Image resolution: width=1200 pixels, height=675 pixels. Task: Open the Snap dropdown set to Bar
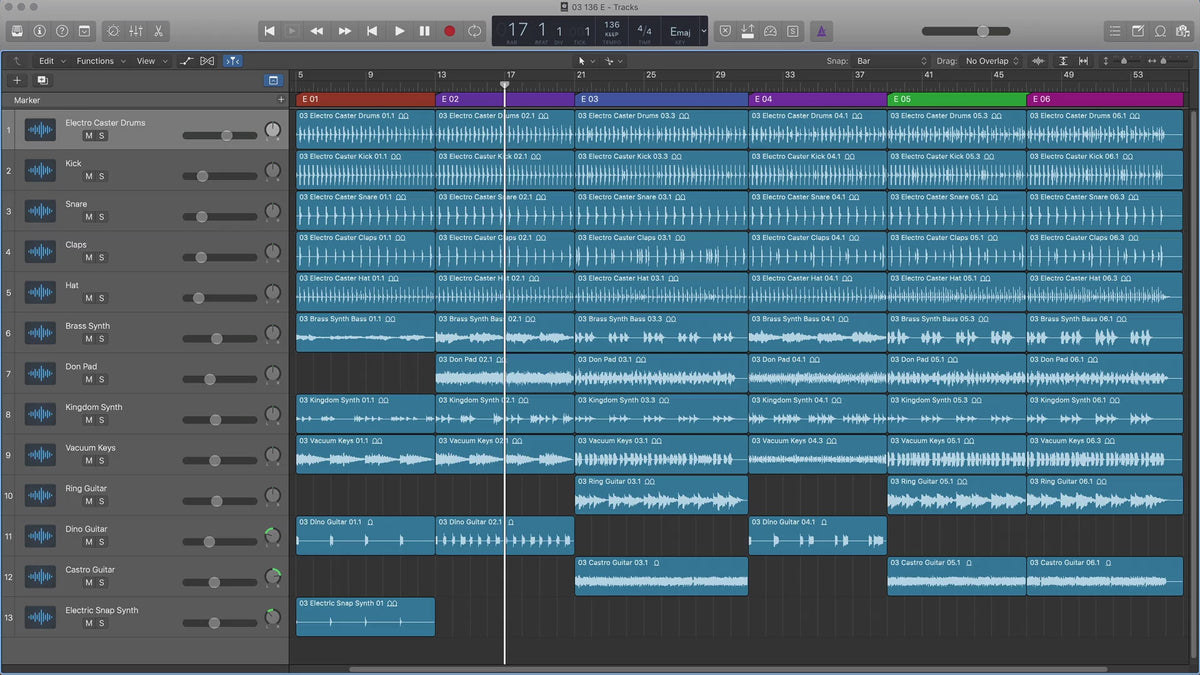(x=891, y=61)
